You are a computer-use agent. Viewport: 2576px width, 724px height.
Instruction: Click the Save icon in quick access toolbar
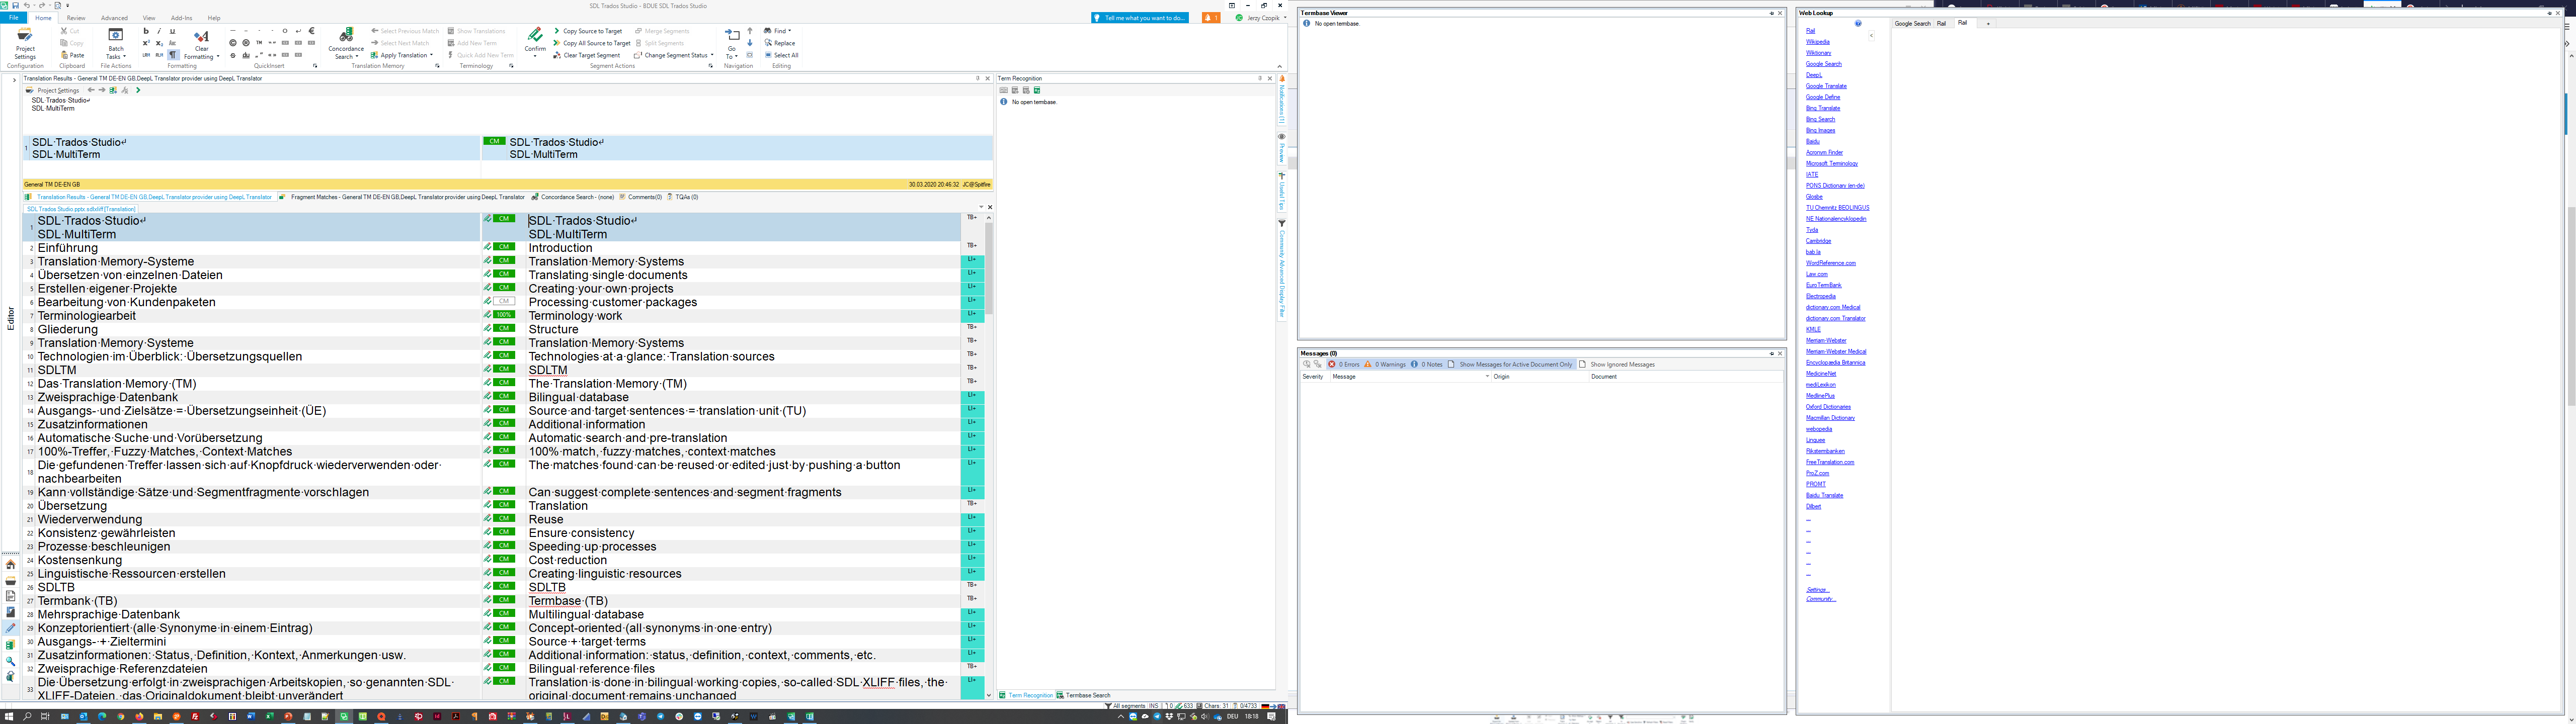click(16, 5)
